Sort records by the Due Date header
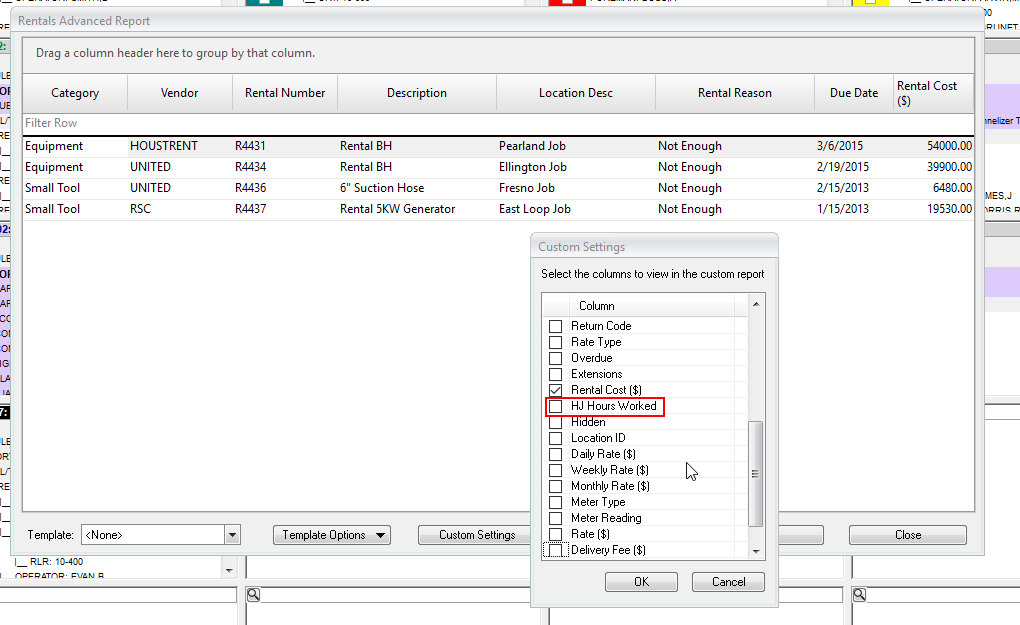The width and height of the screenshot is (1020, 625). pyautogui.click(x=853, y=92)
